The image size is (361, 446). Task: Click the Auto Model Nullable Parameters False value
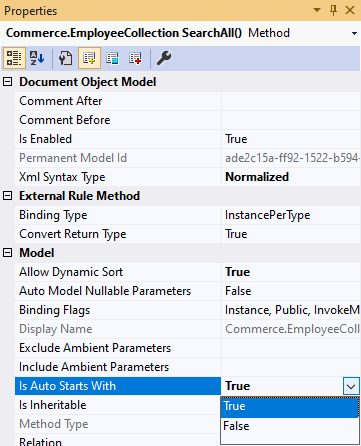291,291
